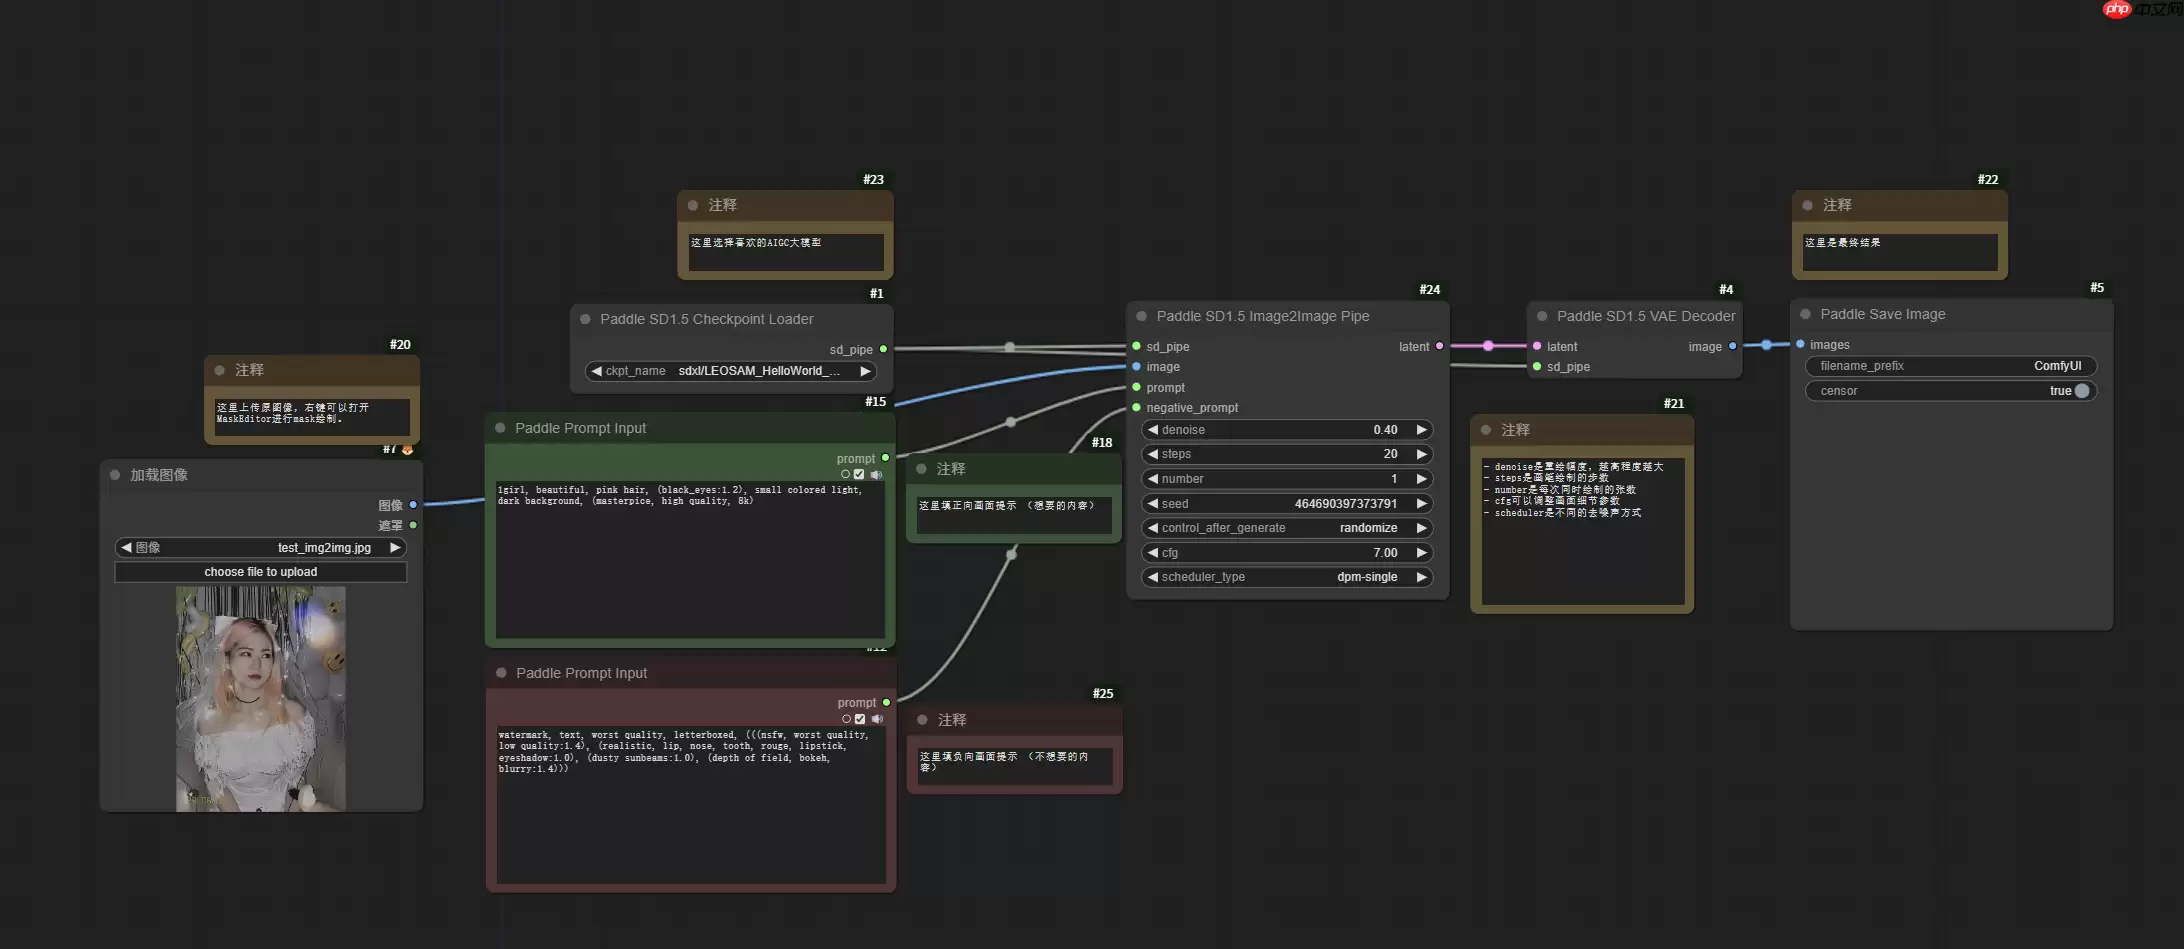The height and width of the screenshot is (949, 2184).
Task: Collapse the Paddle SD1.5 VAE Decoder node via its title dot
Action: pos(1542,316)
